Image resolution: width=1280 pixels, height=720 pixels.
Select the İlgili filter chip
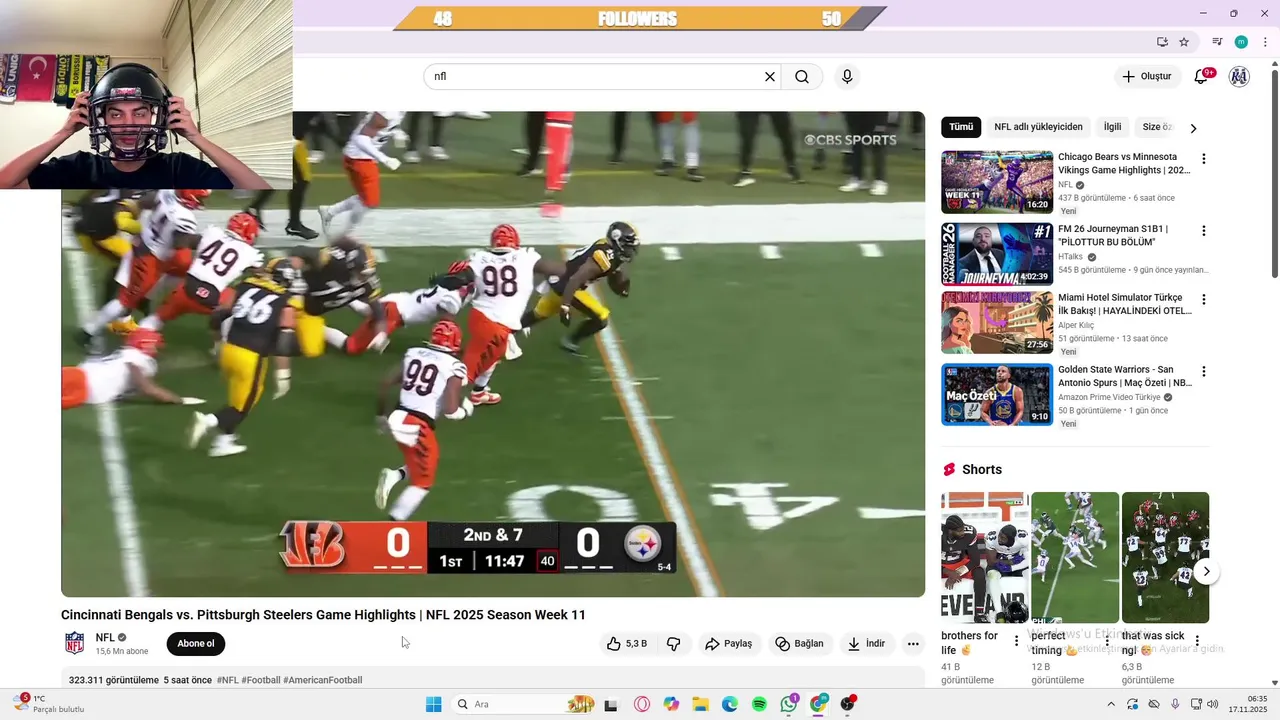tap(1112, 127)
